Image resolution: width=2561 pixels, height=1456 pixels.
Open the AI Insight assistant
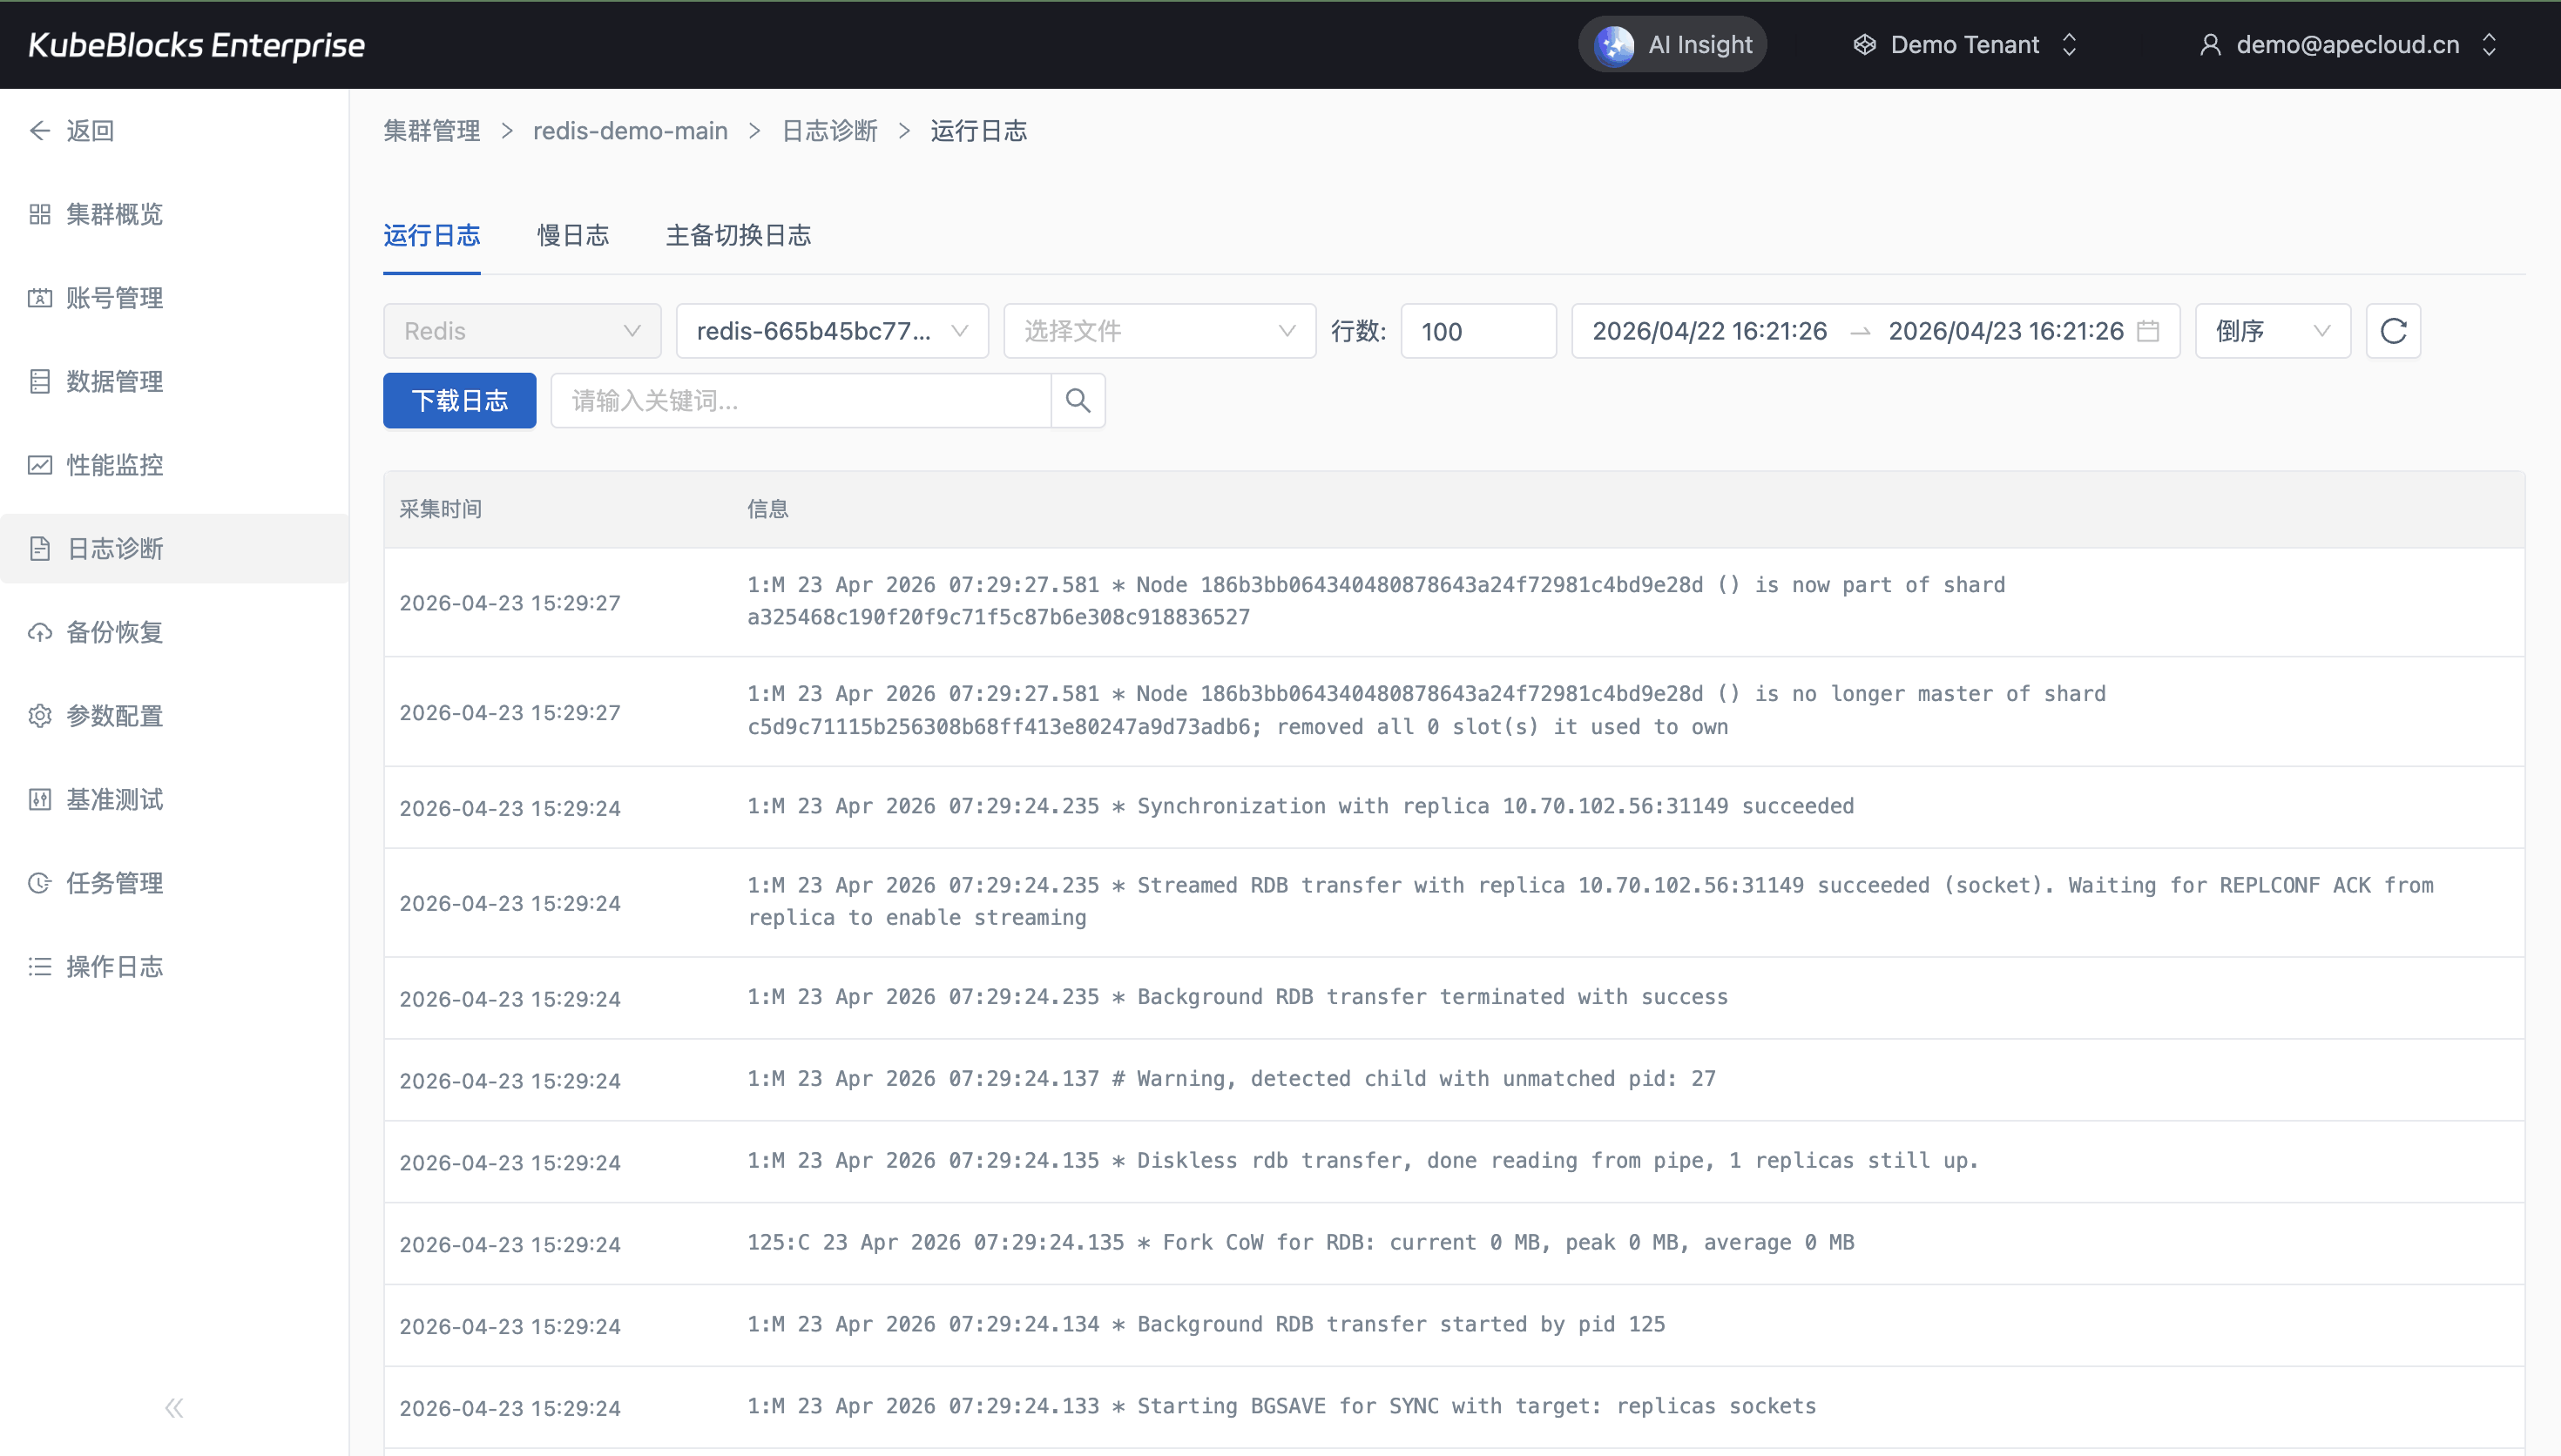click(1673, 45)
